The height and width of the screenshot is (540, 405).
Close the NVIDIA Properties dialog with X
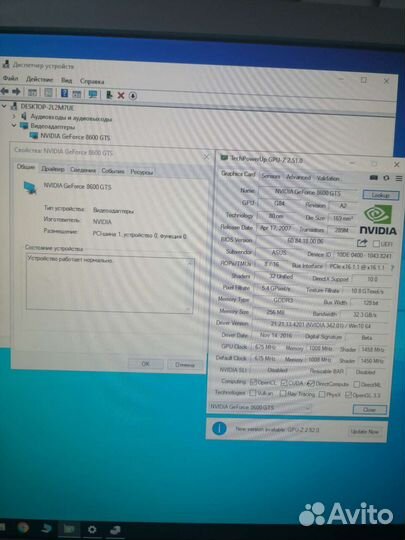(206, 157)
